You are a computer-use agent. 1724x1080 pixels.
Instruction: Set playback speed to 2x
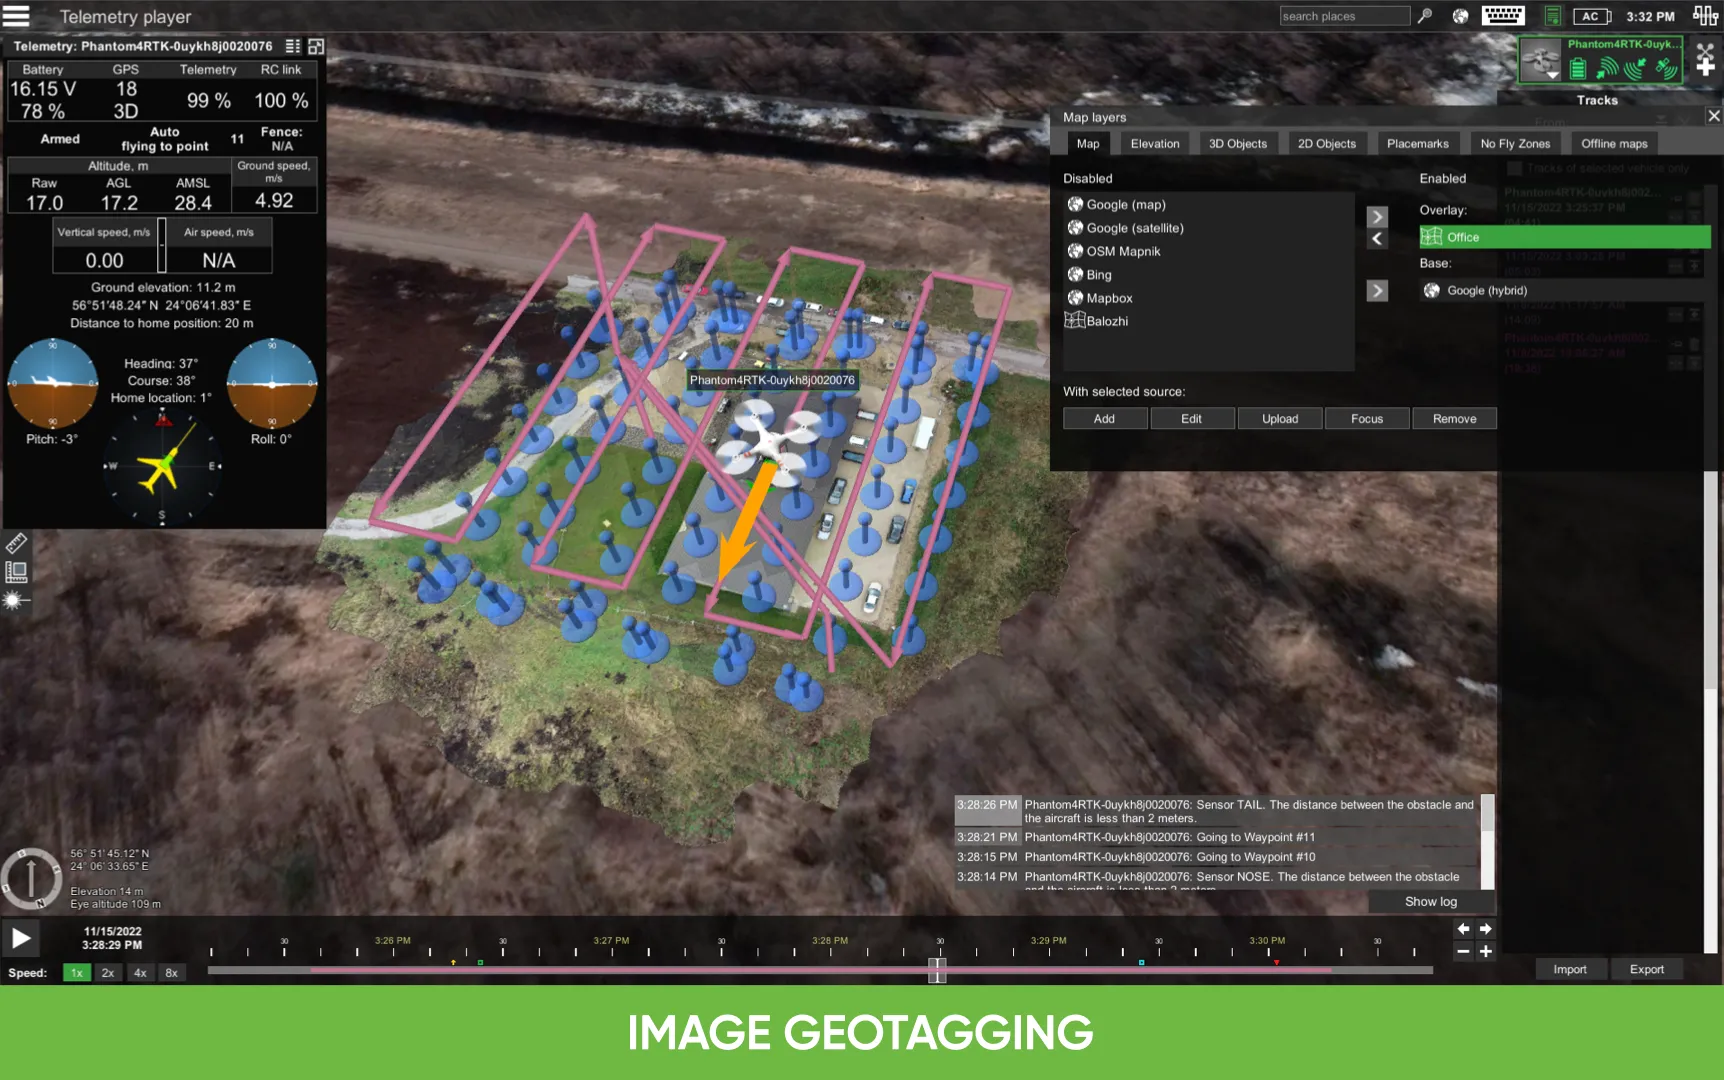click(108, 973)
